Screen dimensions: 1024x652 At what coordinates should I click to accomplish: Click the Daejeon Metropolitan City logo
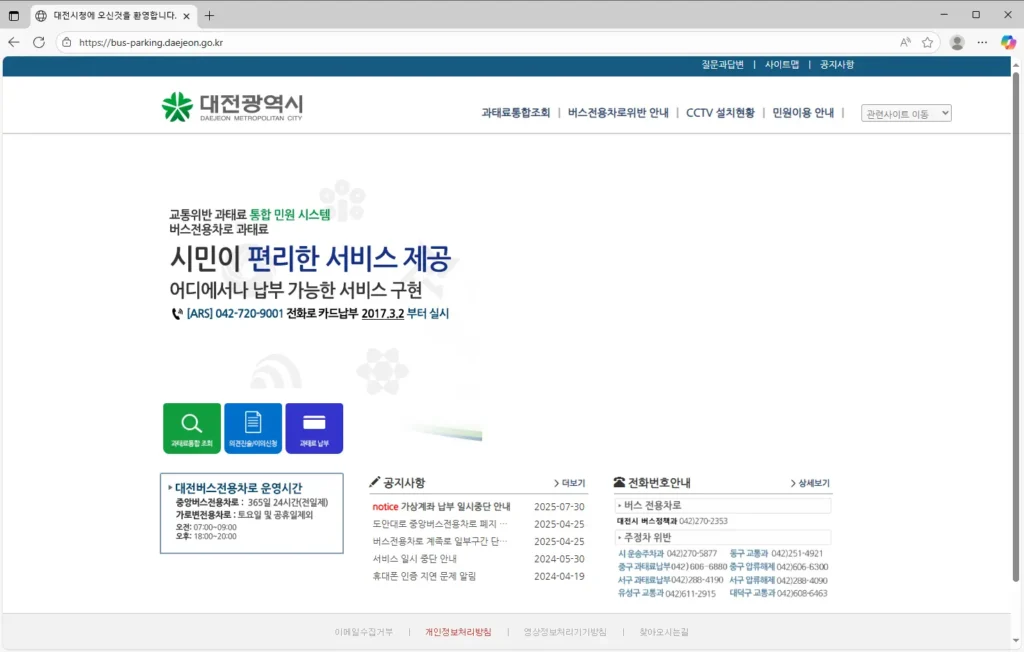[233, 107]
